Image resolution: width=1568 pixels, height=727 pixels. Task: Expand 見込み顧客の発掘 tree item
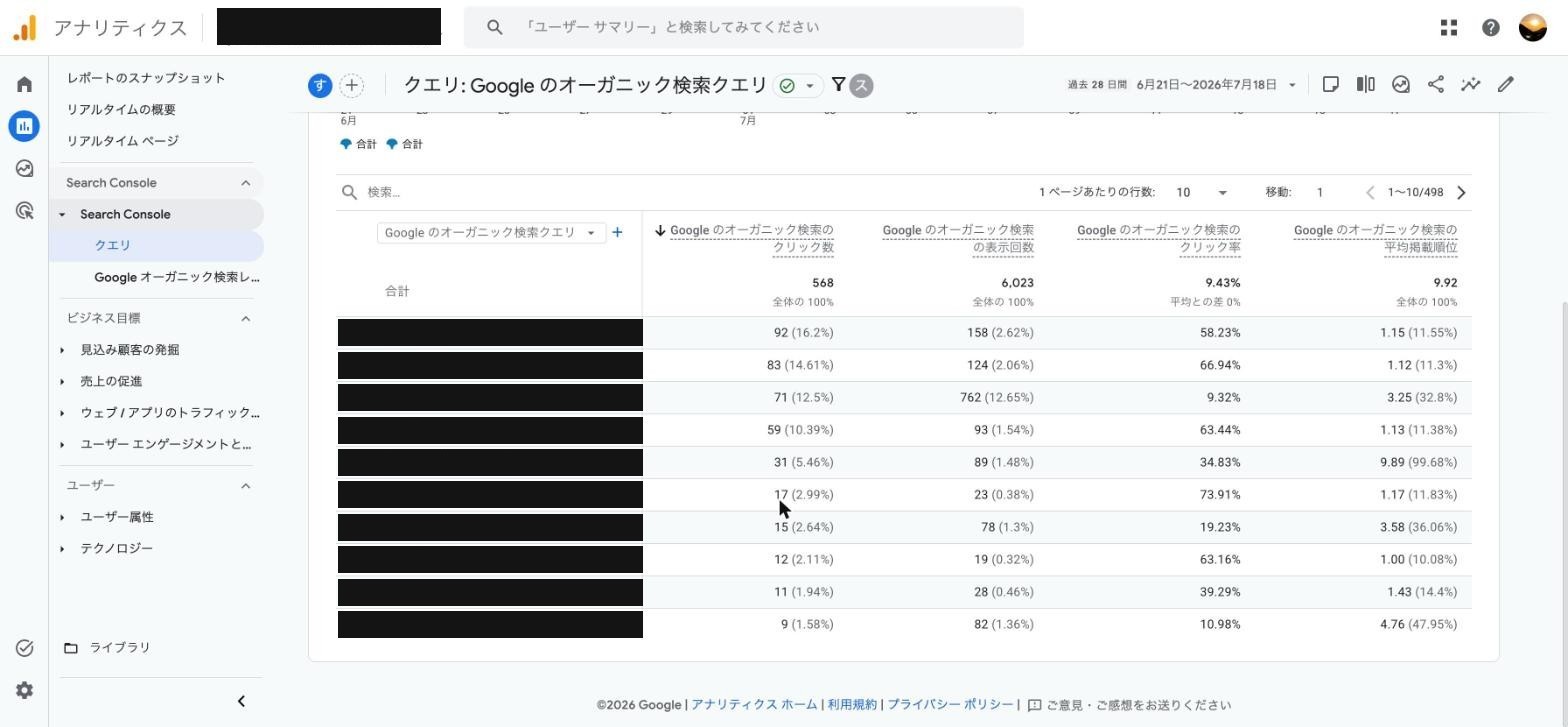point(62,350)
